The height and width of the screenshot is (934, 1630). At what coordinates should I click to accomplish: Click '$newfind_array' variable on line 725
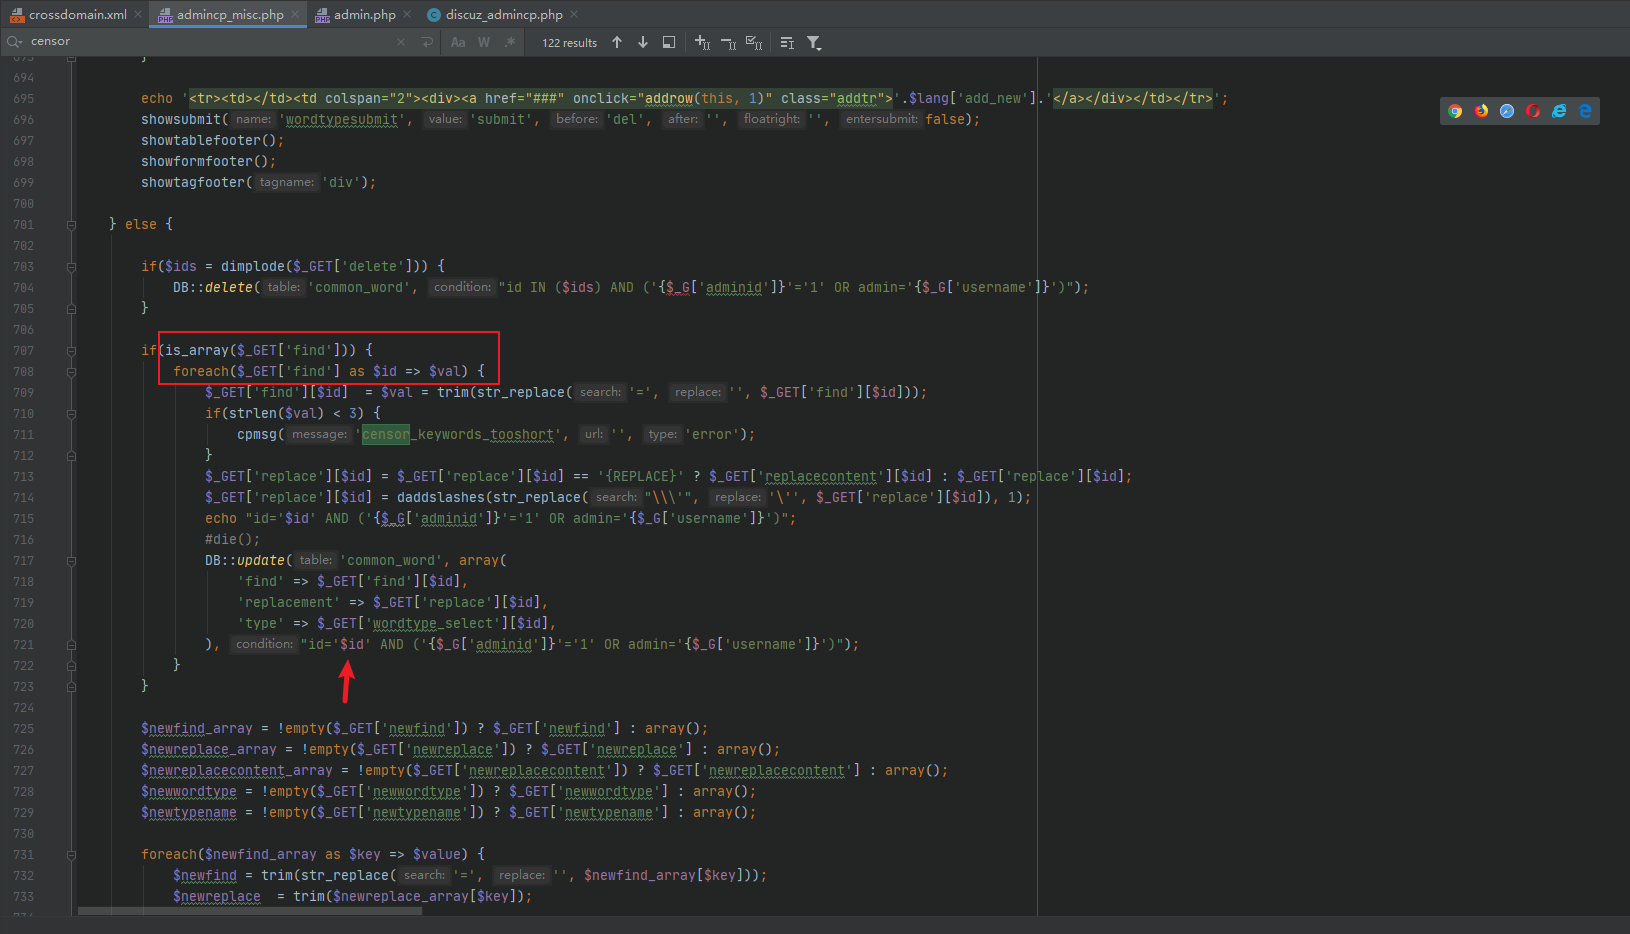[x=197, y=729]
